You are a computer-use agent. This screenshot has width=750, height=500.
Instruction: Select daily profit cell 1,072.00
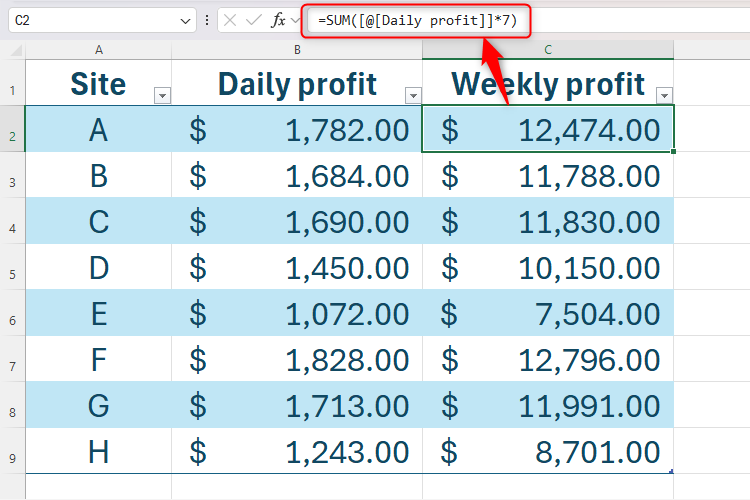[x=297, y=313]
